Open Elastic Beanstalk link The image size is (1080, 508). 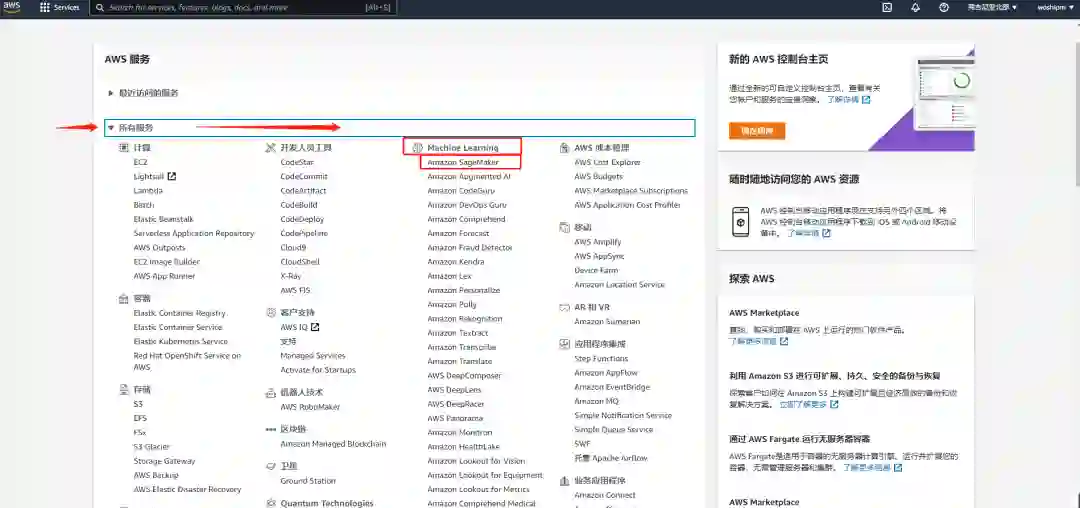pos(164,219)
